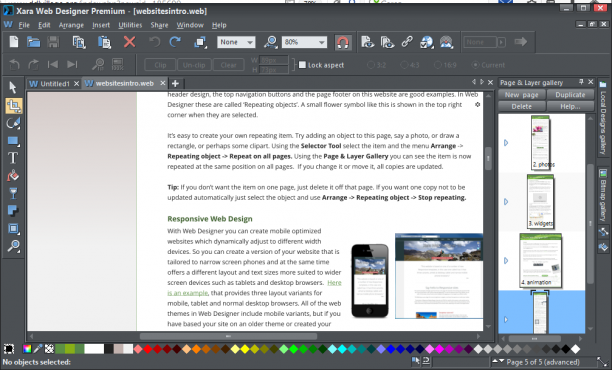Viewport: 612px width, 370px height.
Task: Open the Edit menu
Action: pos(44,25)
